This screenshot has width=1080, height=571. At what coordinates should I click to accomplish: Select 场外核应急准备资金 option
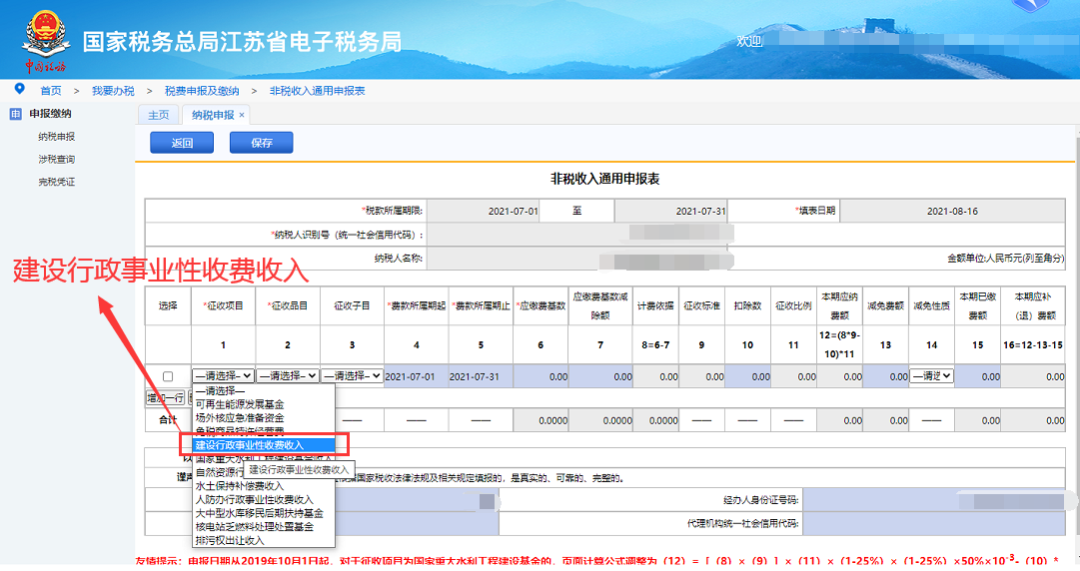coord(264,418)
